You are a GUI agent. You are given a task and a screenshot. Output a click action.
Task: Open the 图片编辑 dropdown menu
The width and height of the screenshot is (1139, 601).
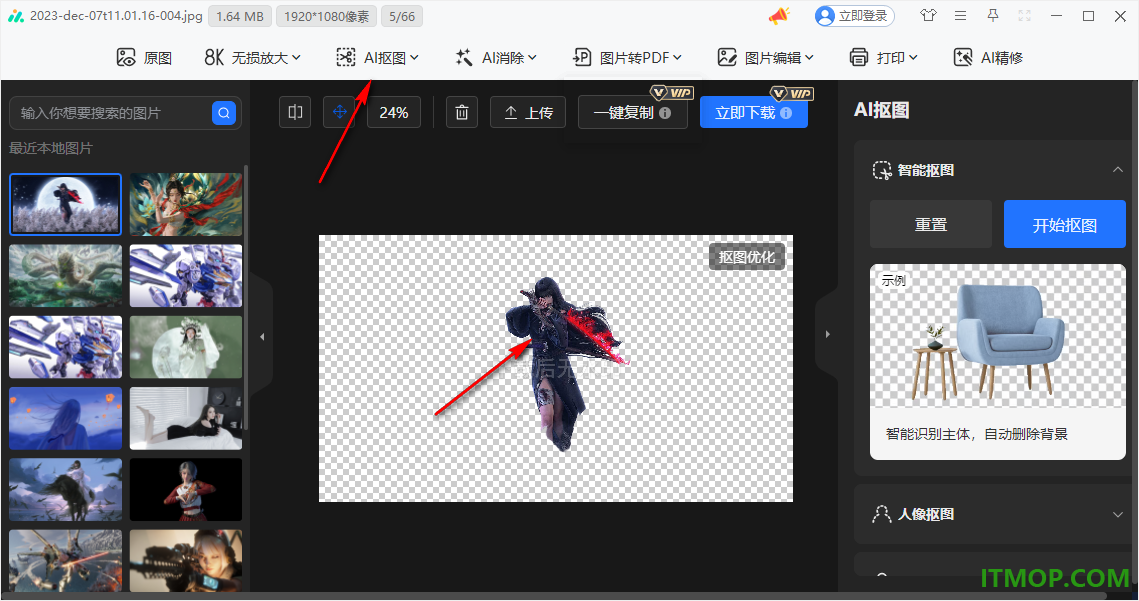(x=765, y=57)
